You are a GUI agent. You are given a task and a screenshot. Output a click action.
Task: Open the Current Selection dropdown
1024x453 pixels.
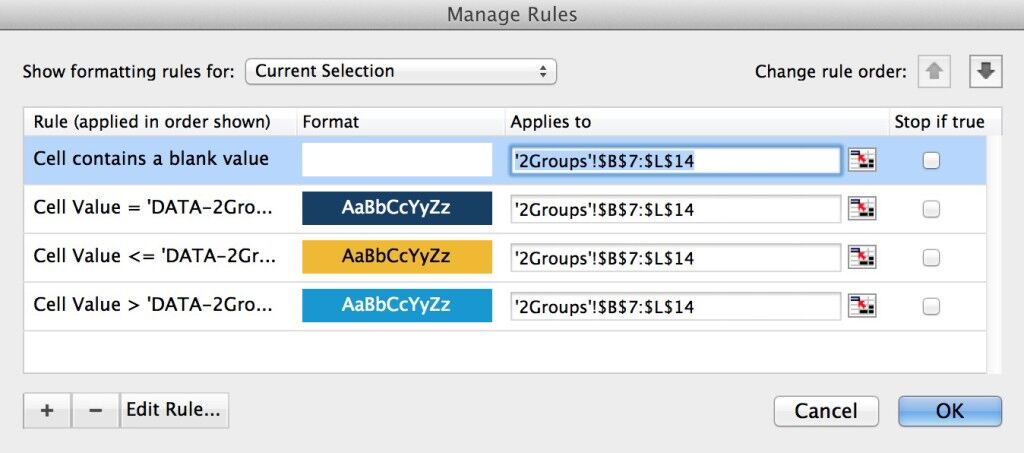pyautogui.click(x=400, y=71)
